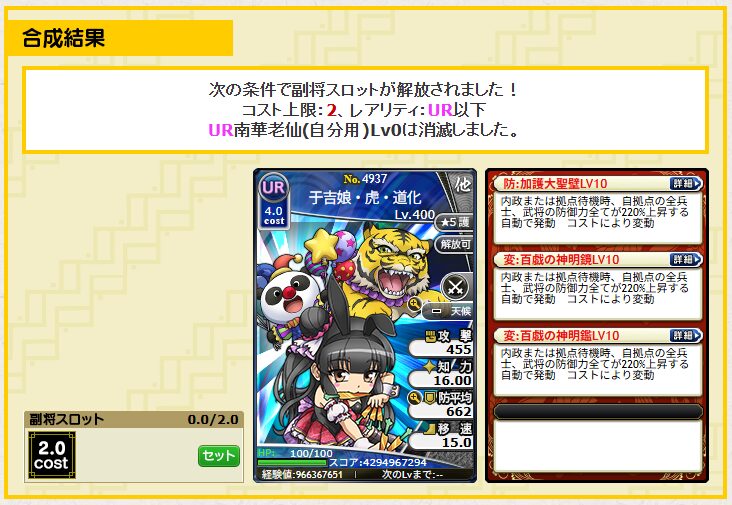Click the green セット button
This screenshot has height=505, width=732.
[x=218, y=456]
